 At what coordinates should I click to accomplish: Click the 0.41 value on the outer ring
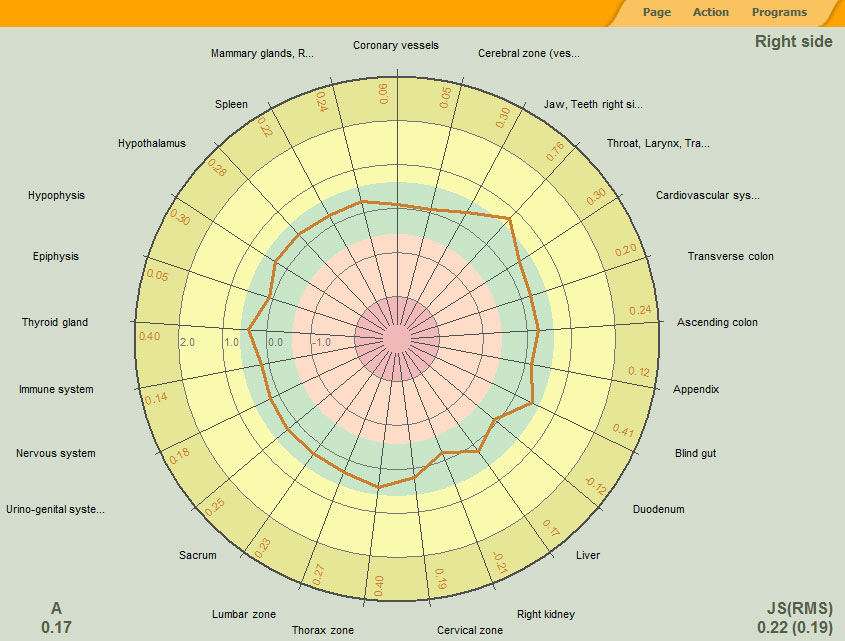[623, 430]
